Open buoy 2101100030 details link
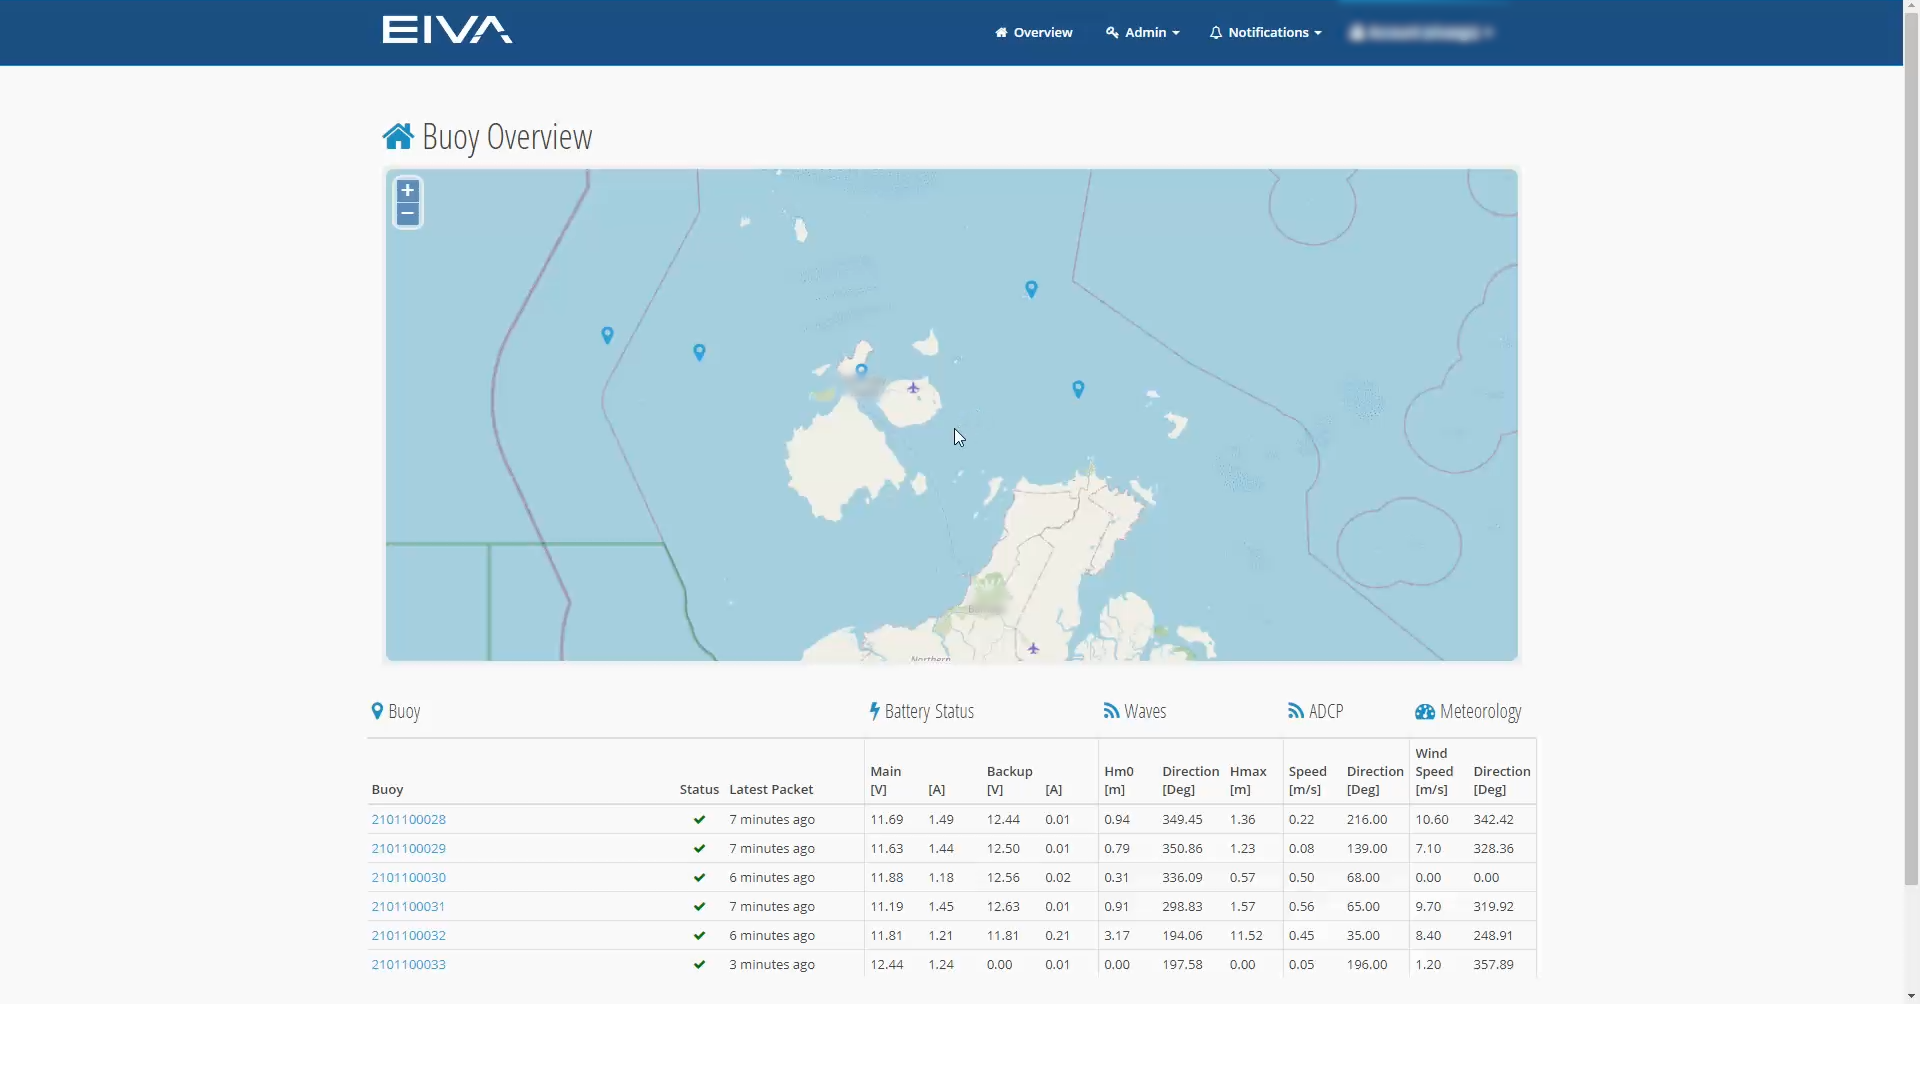 tap(408, 878)
